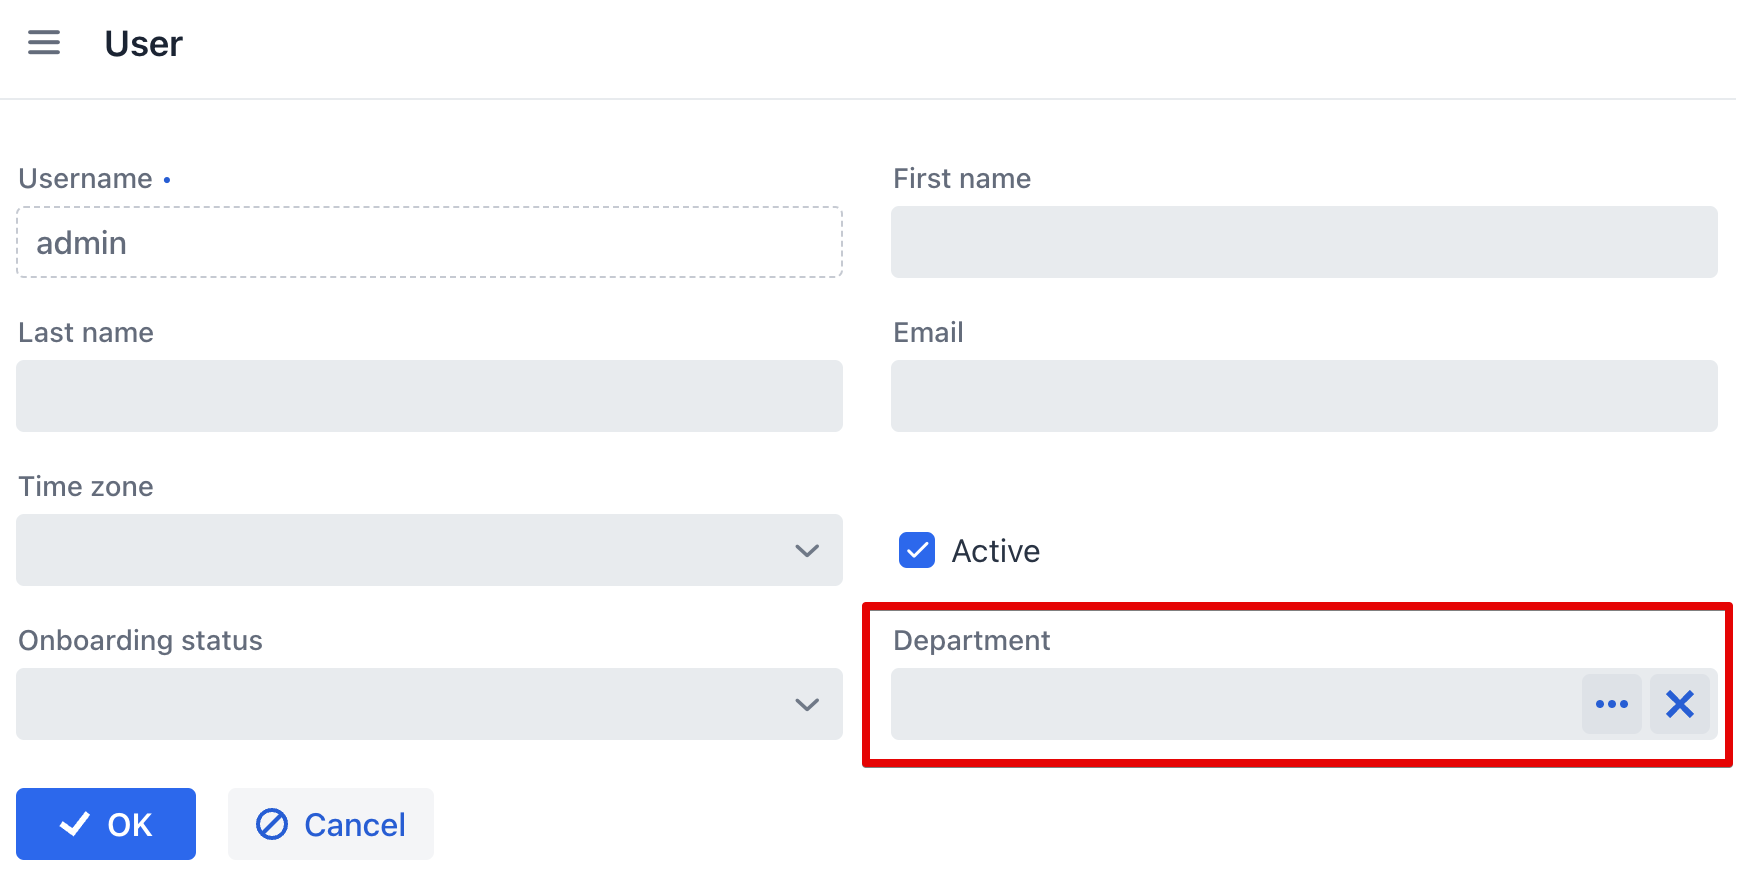Click into the Last name field

tap(429, 396)
